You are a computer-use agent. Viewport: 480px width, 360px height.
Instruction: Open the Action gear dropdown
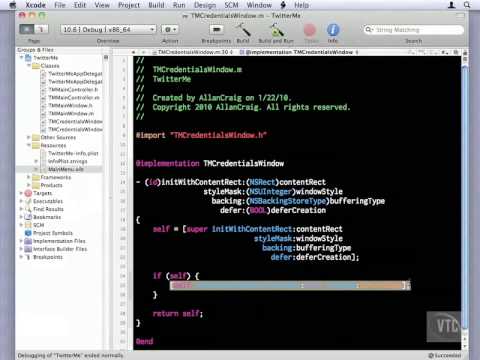tap(170, 29)
